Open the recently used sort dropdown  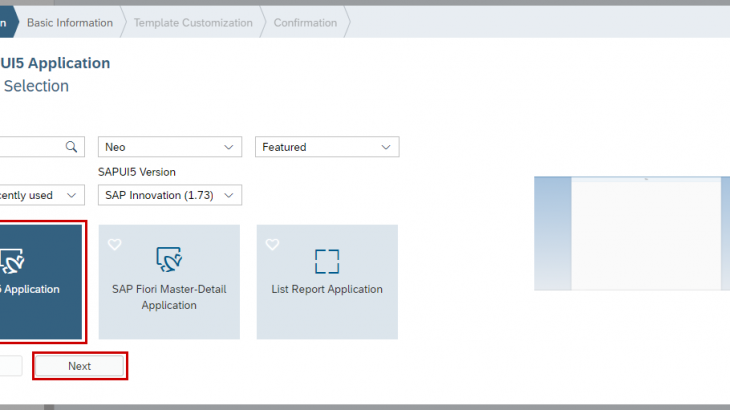[x=40, y=195]
